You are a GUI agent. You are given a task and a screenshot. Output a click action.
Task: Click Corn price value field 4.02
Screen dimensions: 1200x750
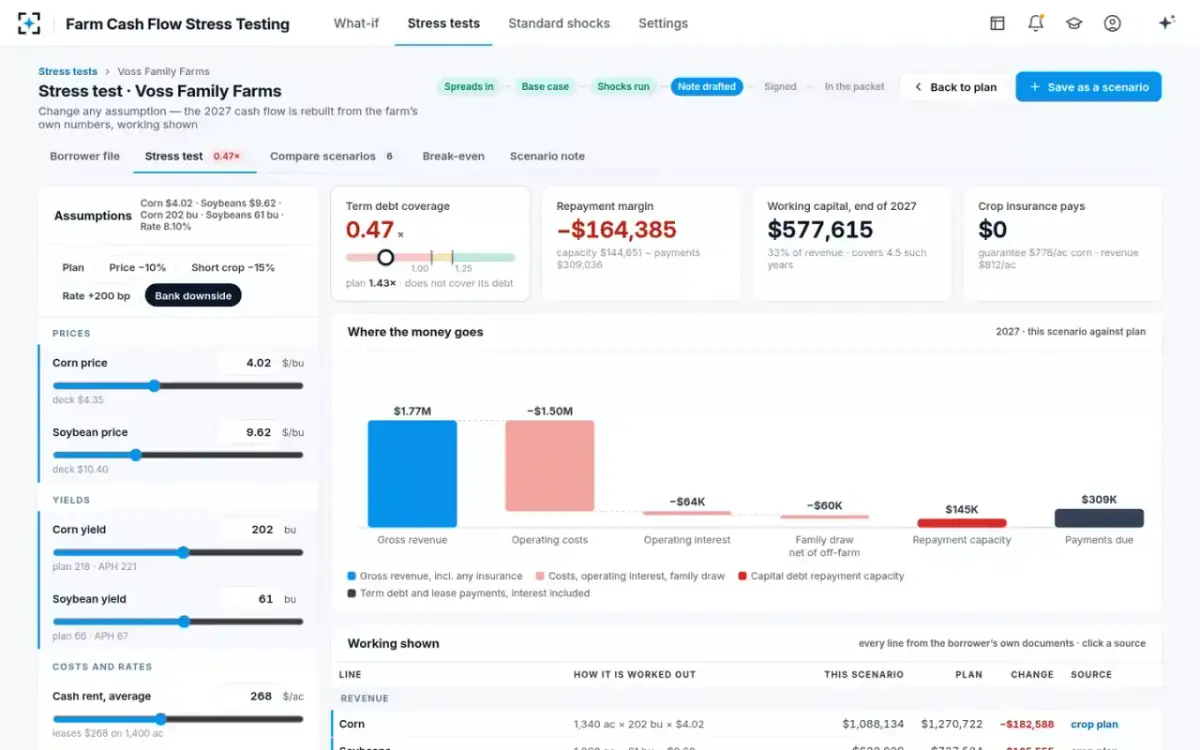[248, 363]
